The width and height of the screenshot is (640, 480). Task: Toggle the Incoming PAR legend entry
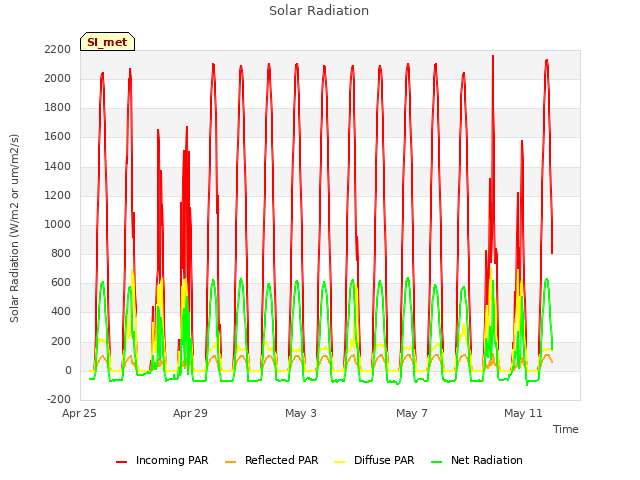[x=162, y=460]
